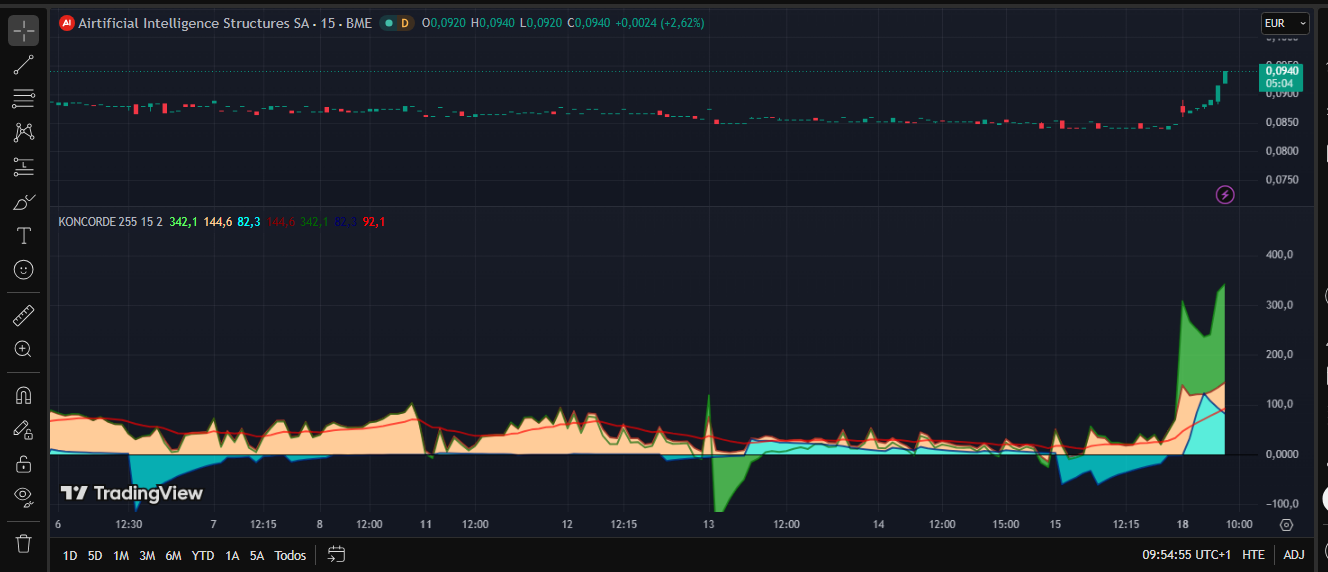Select the trend line drawing tool

tap(24, 65)
